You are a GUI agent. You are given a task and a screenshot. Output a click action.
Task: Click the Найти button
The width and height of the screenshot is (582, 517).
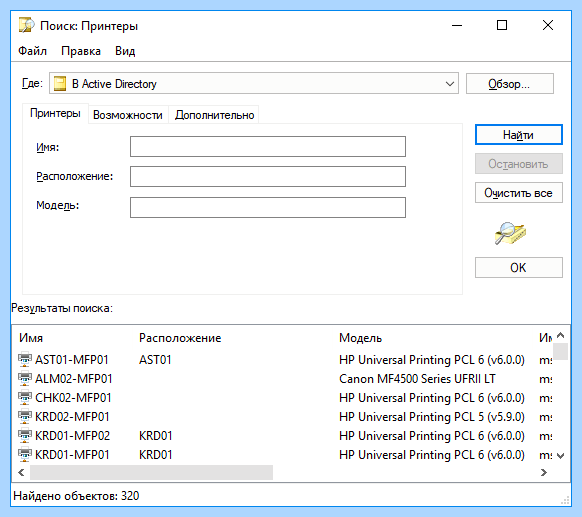click(x=519, y=135)
